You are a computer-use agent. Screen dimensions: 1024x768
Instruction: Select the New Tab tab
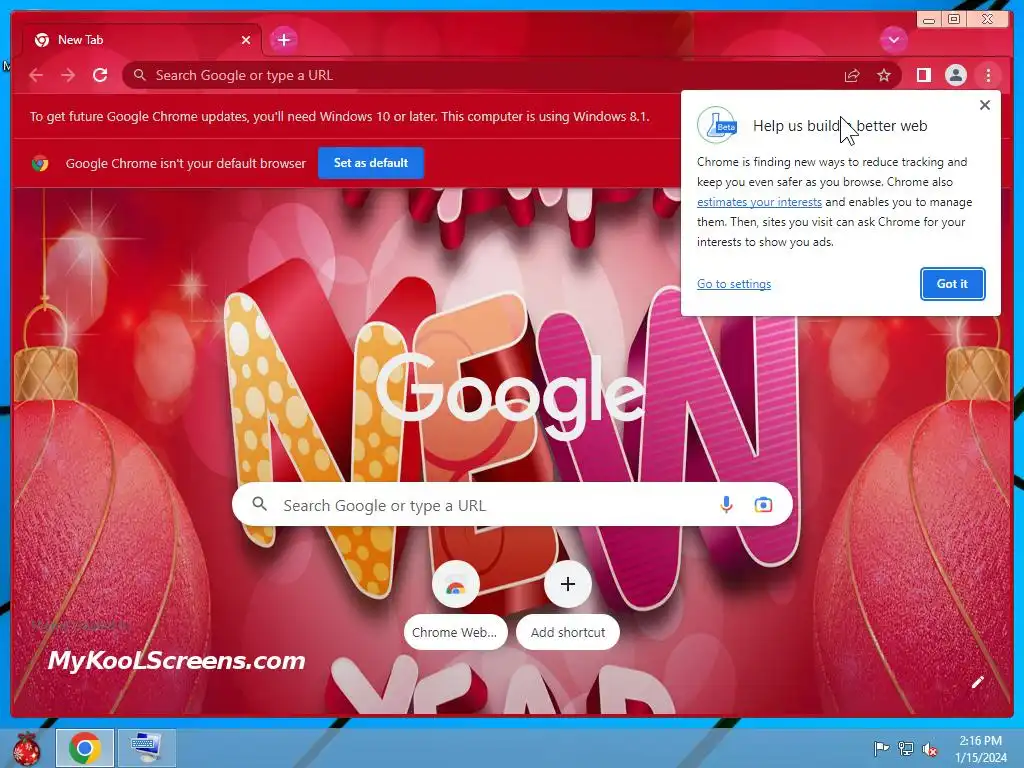142,40
